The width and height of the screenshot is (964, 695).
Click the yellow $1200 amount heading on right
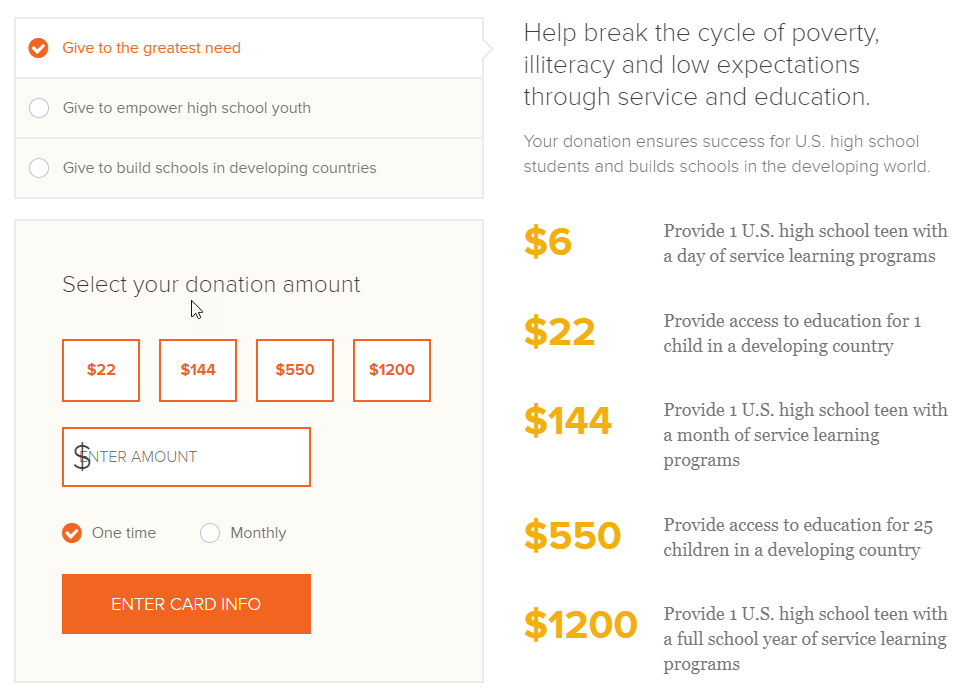click(x=580, y=625)
